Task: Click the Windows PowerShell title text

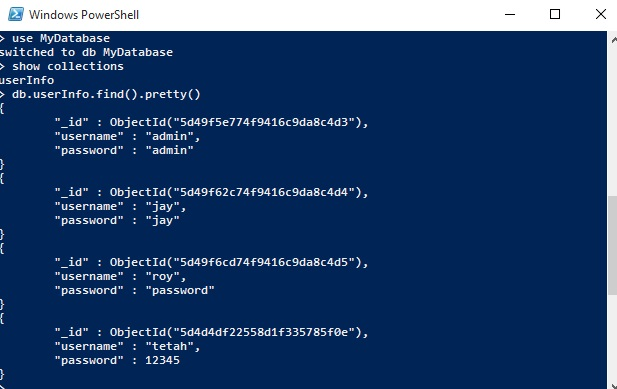Action: [84, 15]
